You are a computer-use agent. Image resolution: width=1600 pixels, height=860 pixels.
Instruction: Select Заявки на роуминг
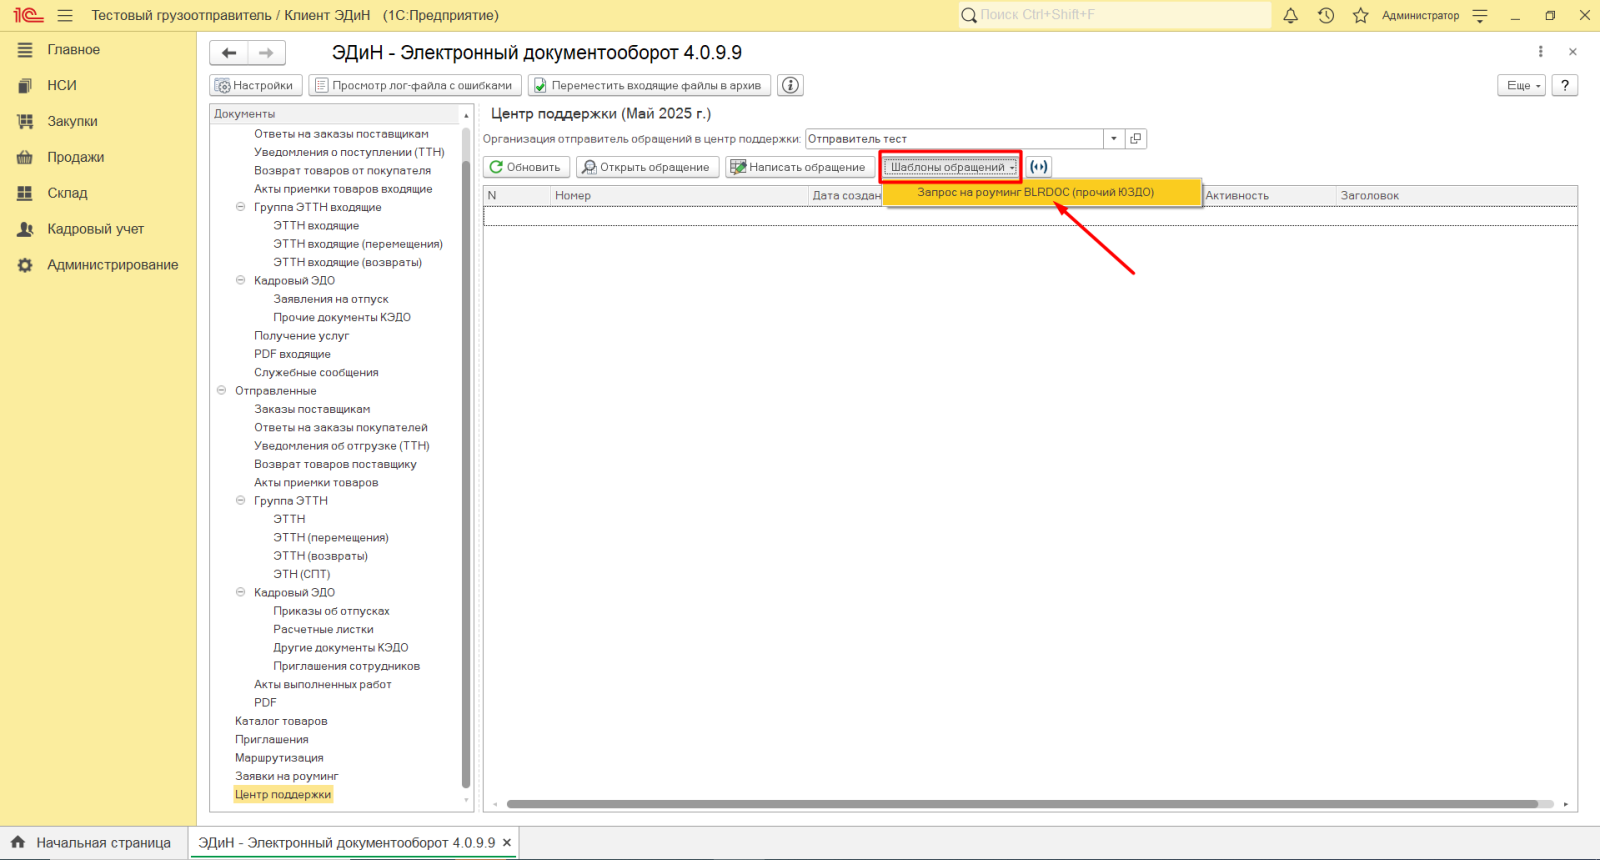[286, 776]
